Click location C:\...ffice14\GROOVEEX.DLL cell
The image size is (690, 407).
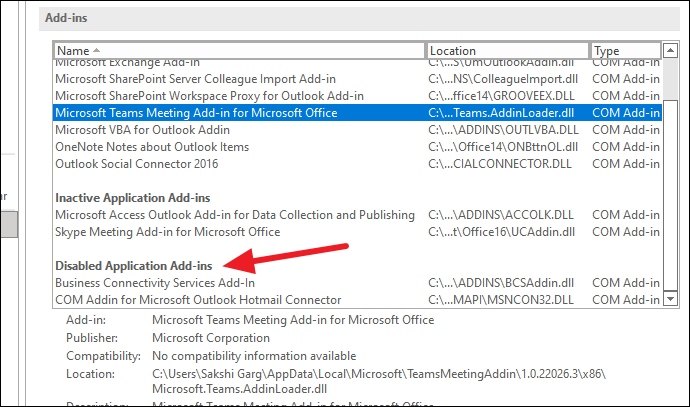(x=501, y=96)
